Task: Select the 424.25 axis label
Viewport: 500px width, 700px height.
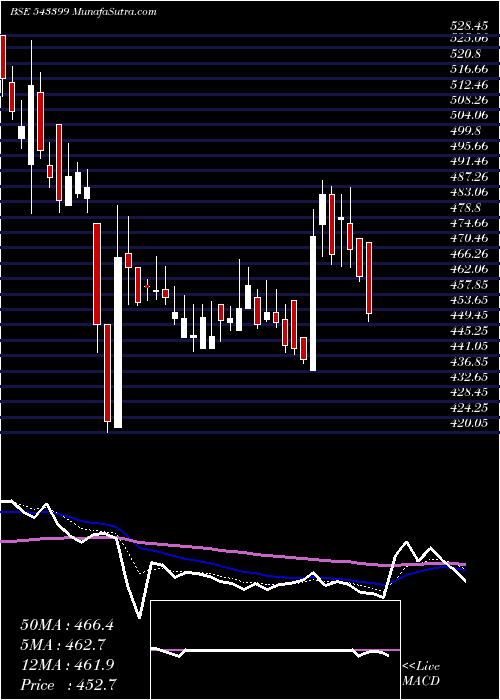Action: [468, 407]
